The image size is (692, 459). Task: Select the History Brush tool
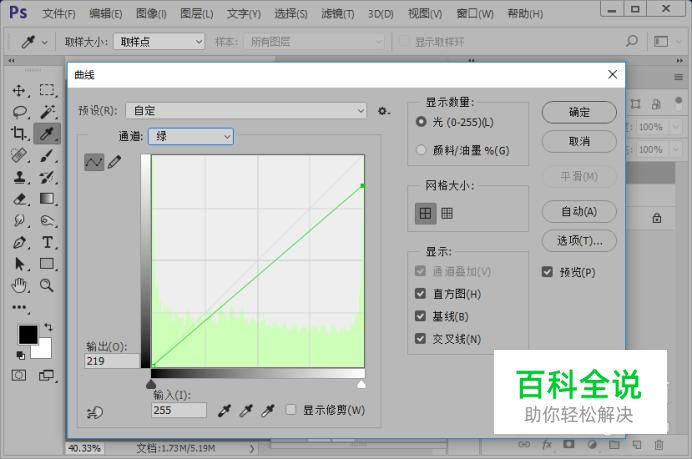tap(47, 177)
